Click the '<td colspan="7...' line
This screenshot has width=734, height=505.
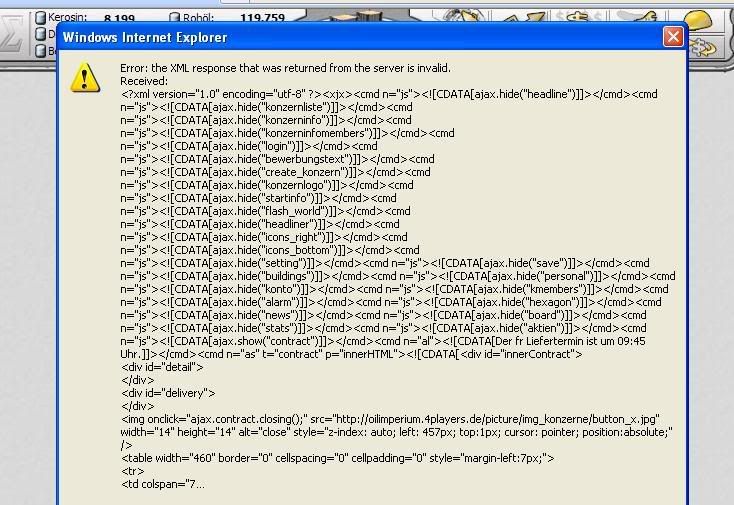tap(163, 484)
